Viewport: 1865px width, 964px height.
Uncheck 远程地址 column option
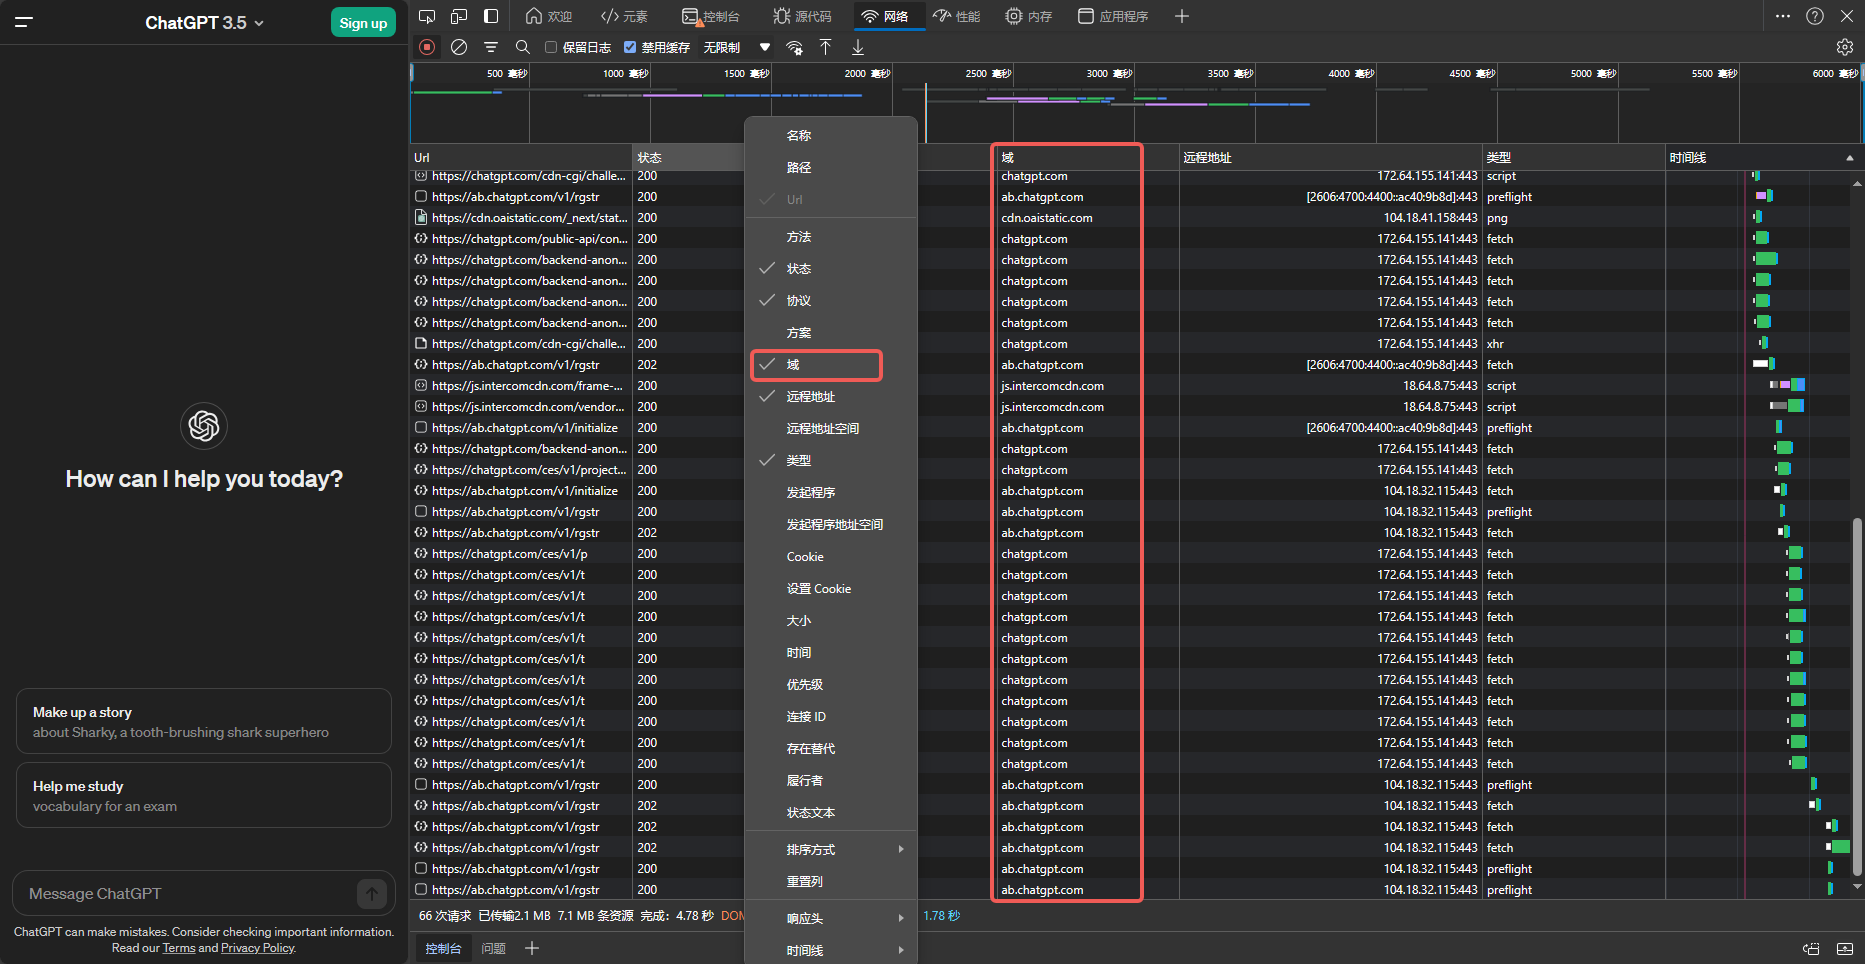pos(831,396)
